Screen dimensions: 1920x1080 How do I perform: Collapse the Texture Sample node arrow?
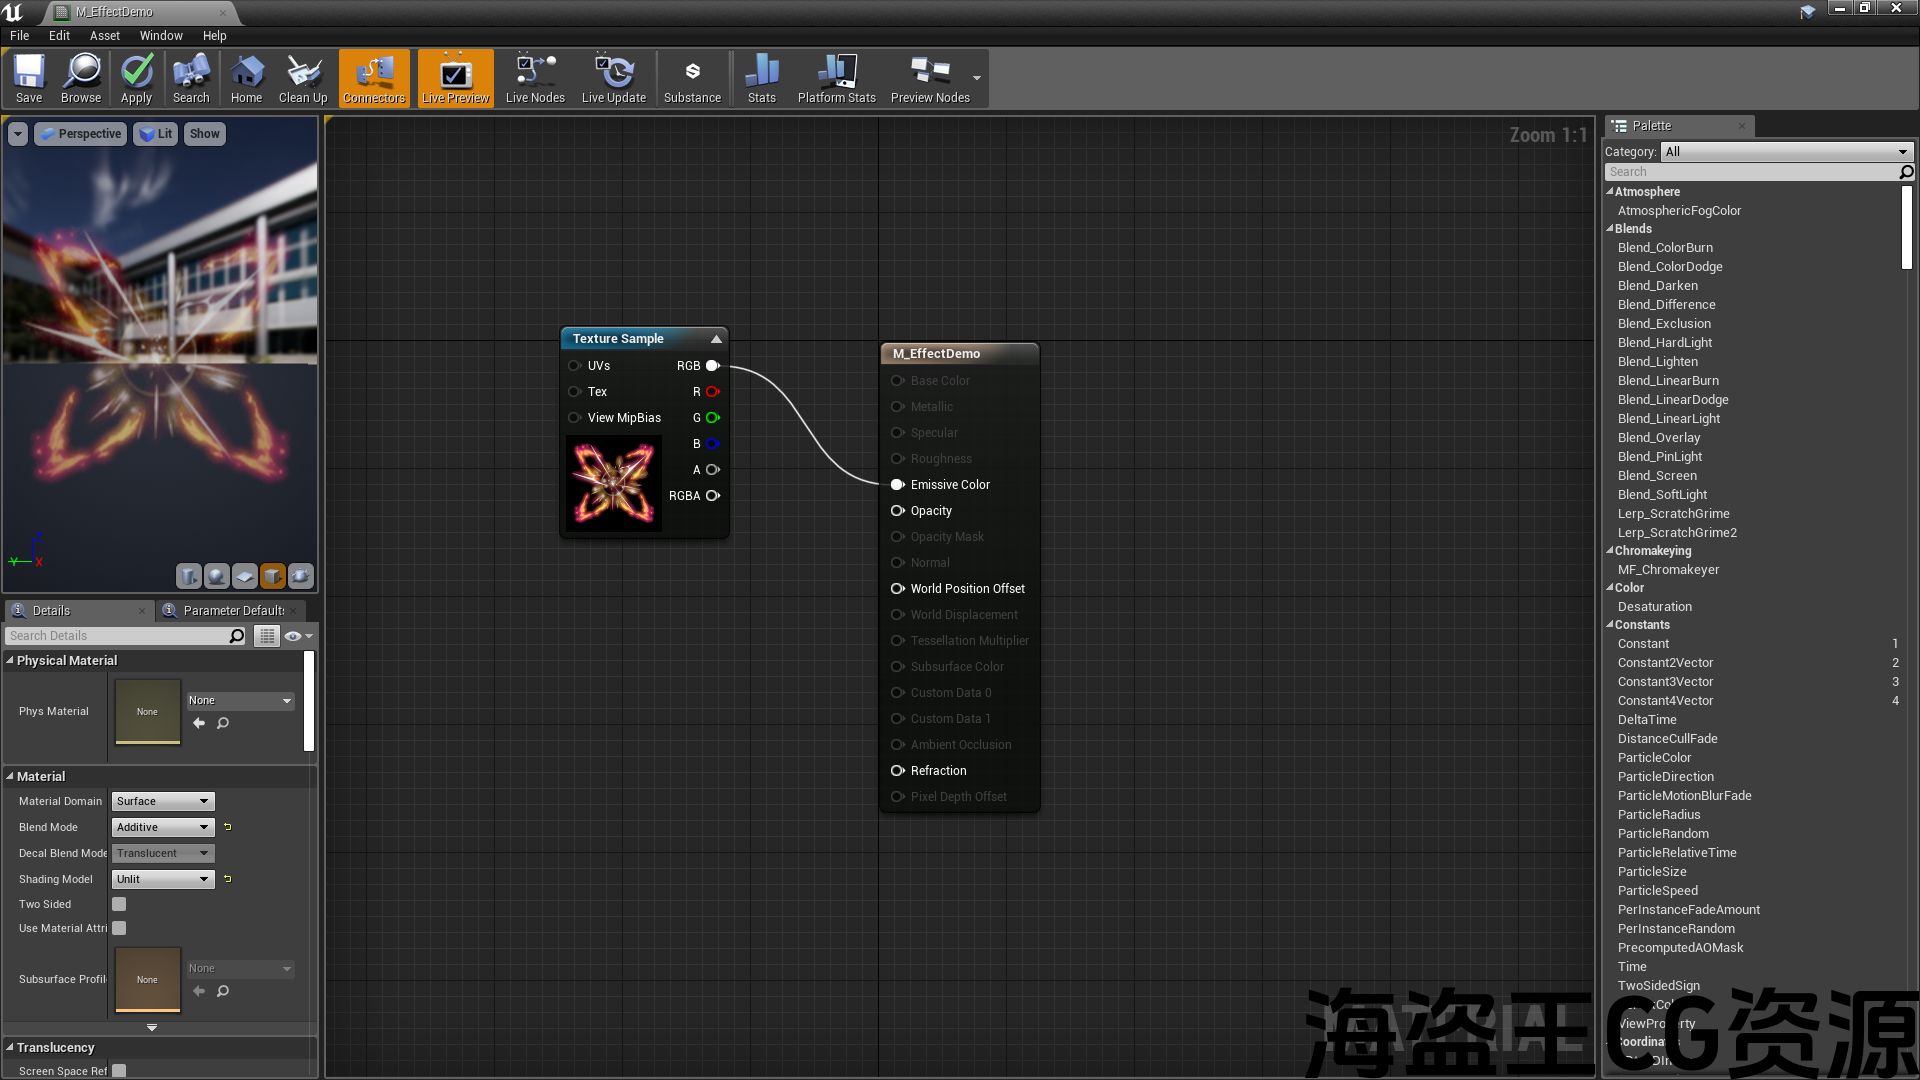(716, 339)
